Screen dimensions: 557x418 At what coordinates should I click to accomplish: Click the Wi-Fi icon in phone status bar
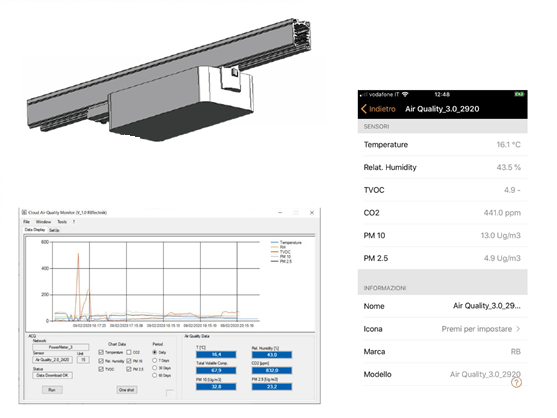tap(405, 94)
